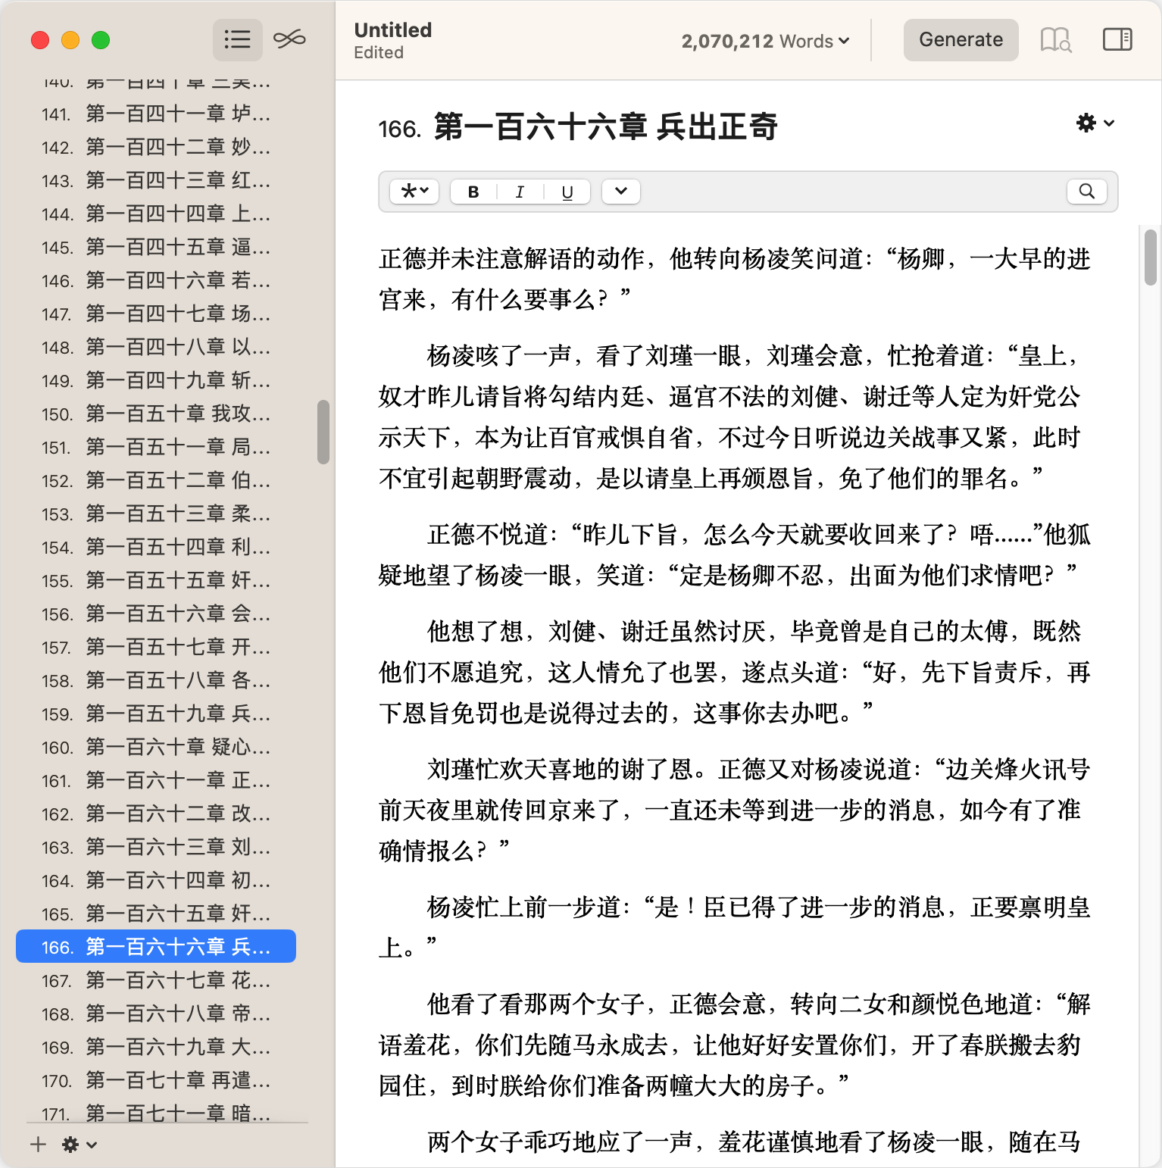This screenshot has height=1168, width=1162.
Task: Select chapter 142 第一百四十二章
Action: point(156,147)
